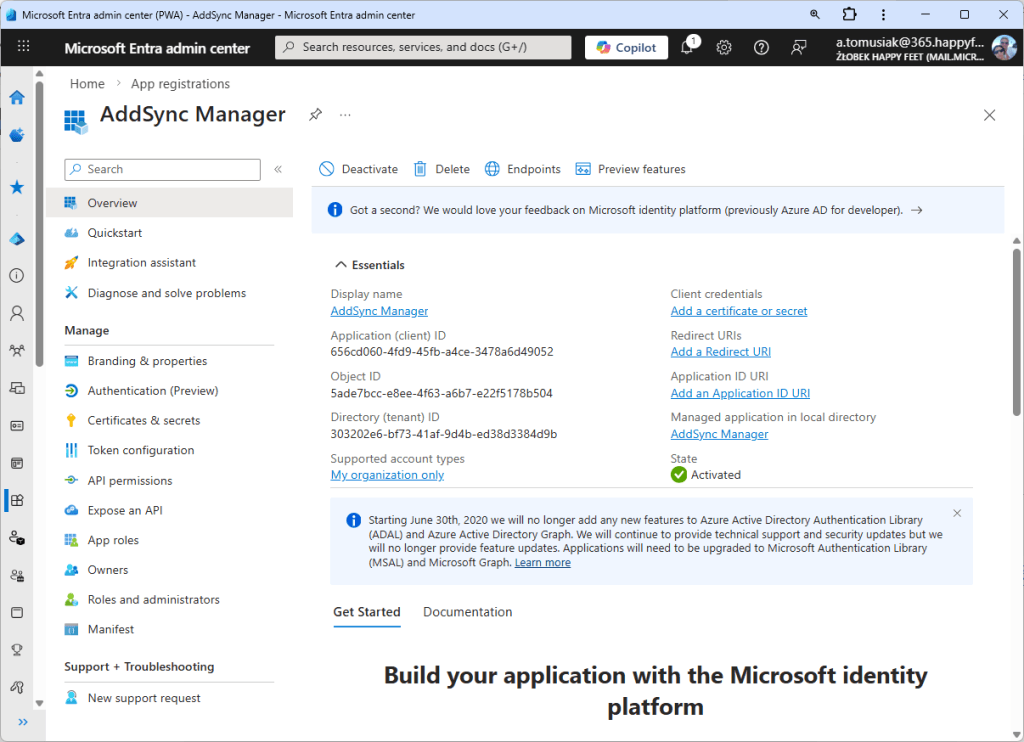Collapse the left menu with double chevron

pyautogui.click(x=278, y=170)
